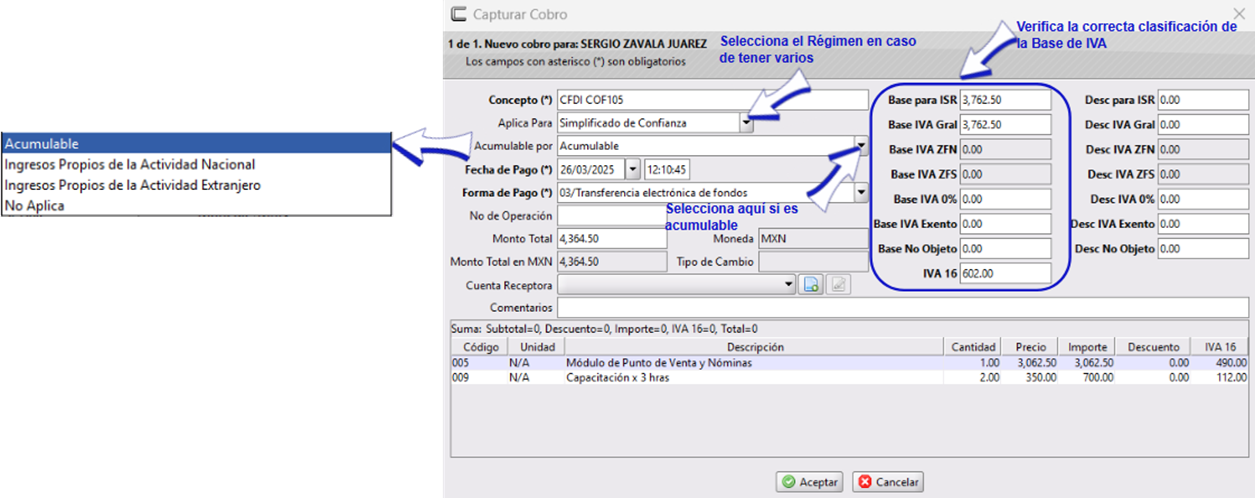Click the Desc IVA Gral field
This screenshot has height=498, width=1255.
1204,125
